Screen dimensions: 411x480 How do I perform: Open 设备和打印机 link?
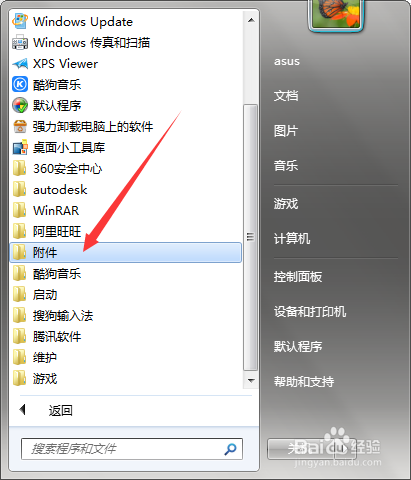[310, 312]
